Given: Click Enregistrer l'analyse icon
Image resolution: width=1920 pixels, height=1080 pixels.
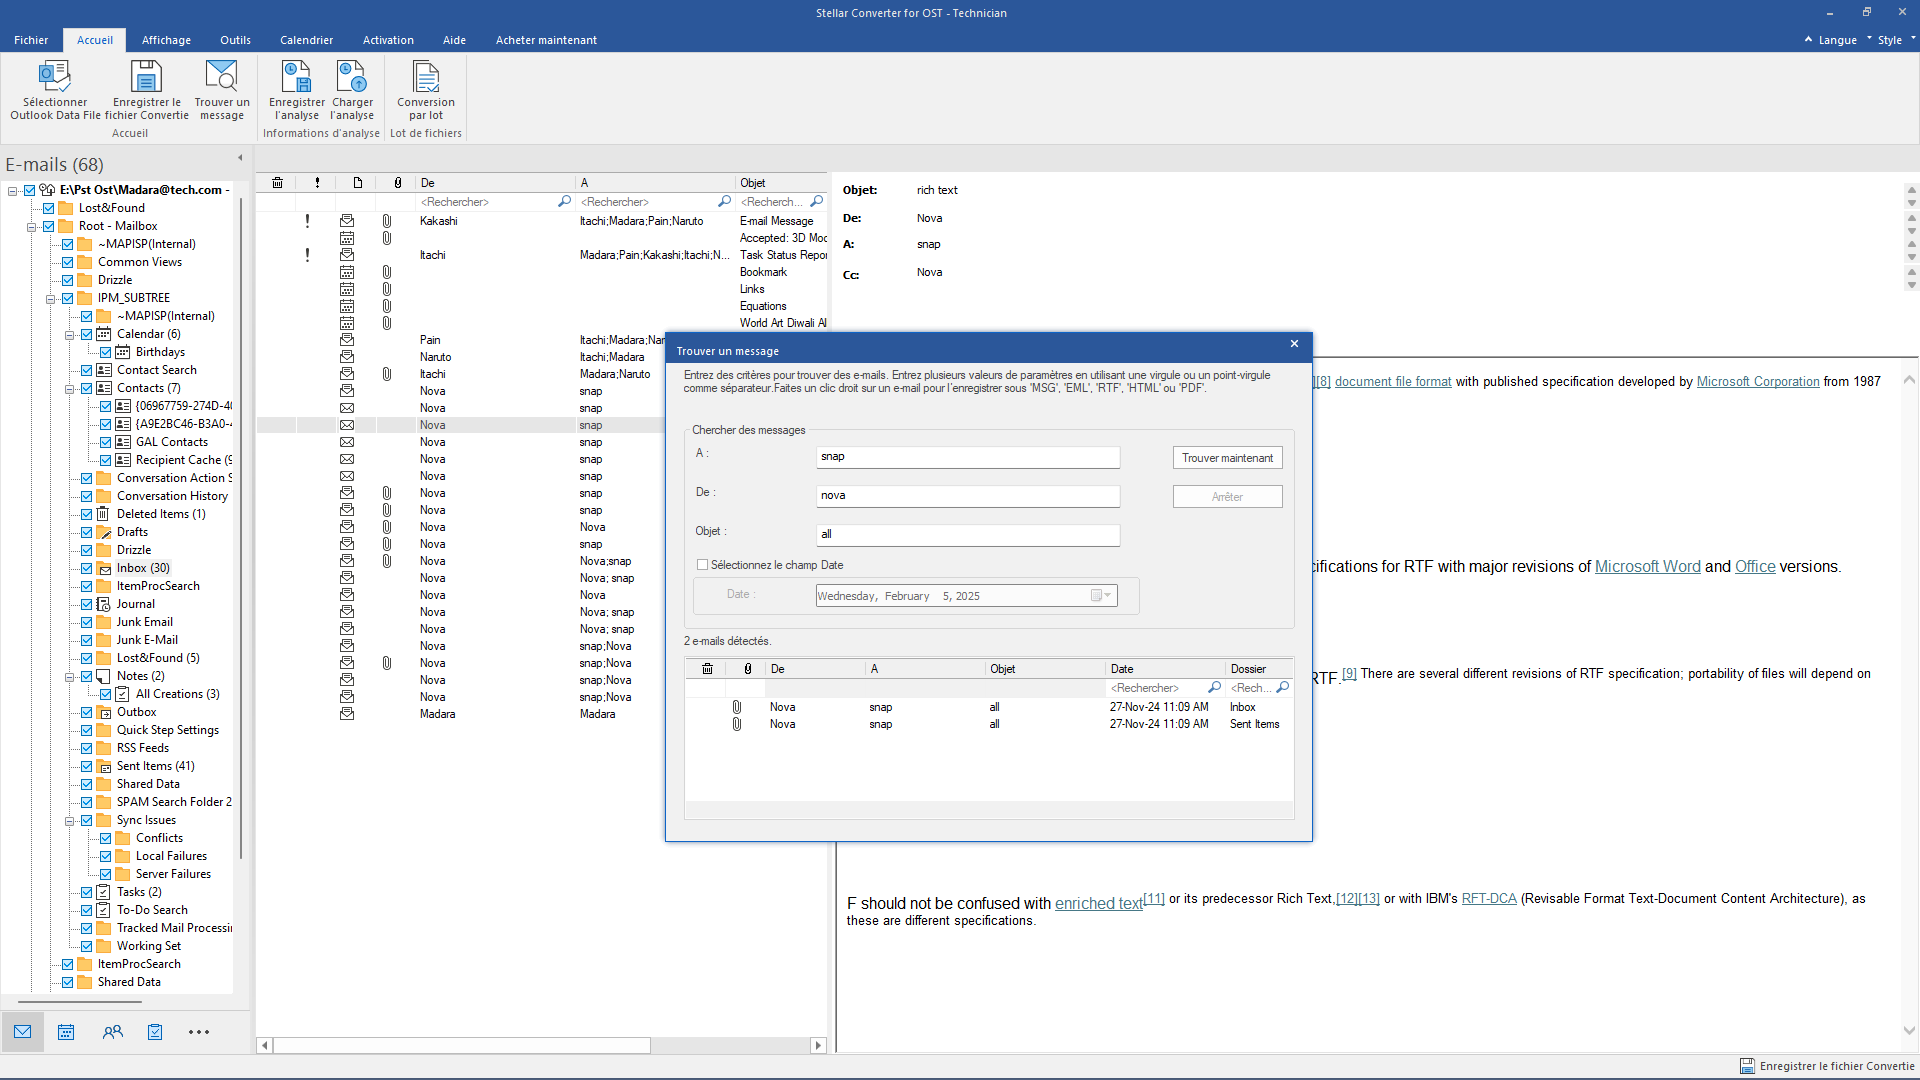Looking at the screenshot, I should (296, 77).
